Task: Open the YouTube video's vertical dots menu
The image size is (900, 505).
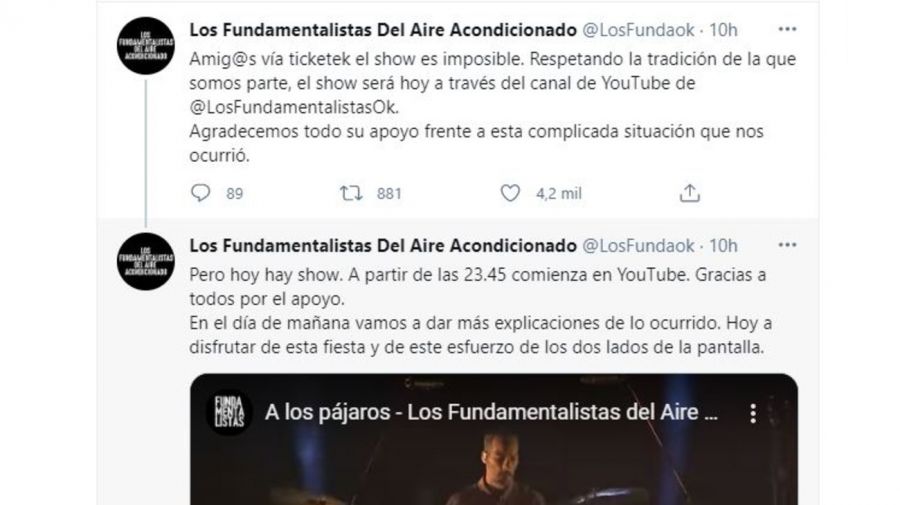Action: (x=752, y=413)
